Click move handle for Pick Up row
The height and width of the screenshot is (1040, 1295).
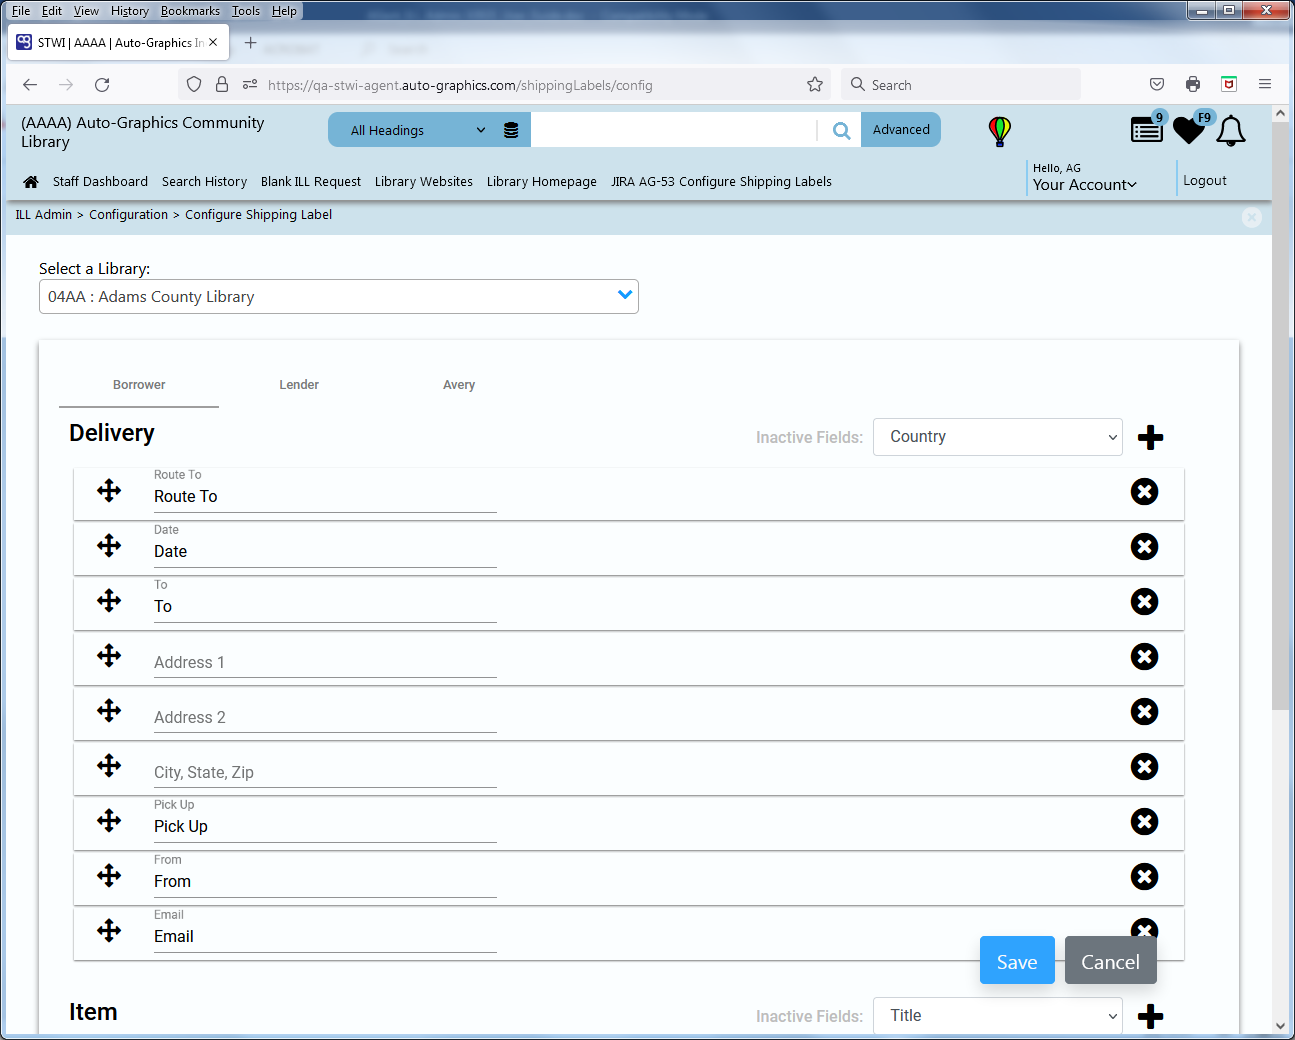tap(109, 820)
